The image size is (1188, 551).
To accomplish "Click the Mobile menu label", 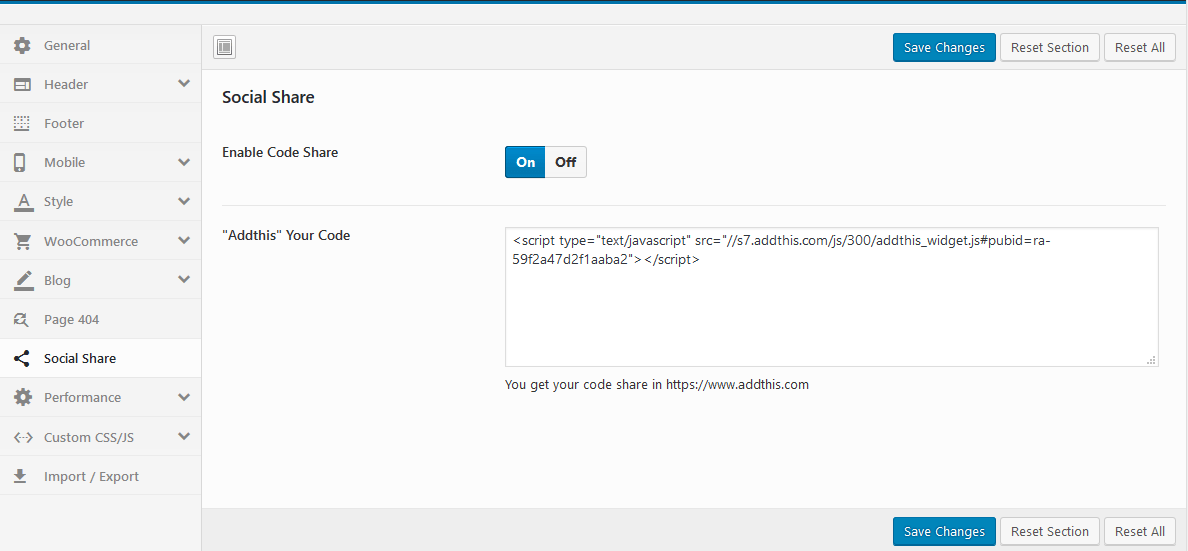I will coord(64,163).
